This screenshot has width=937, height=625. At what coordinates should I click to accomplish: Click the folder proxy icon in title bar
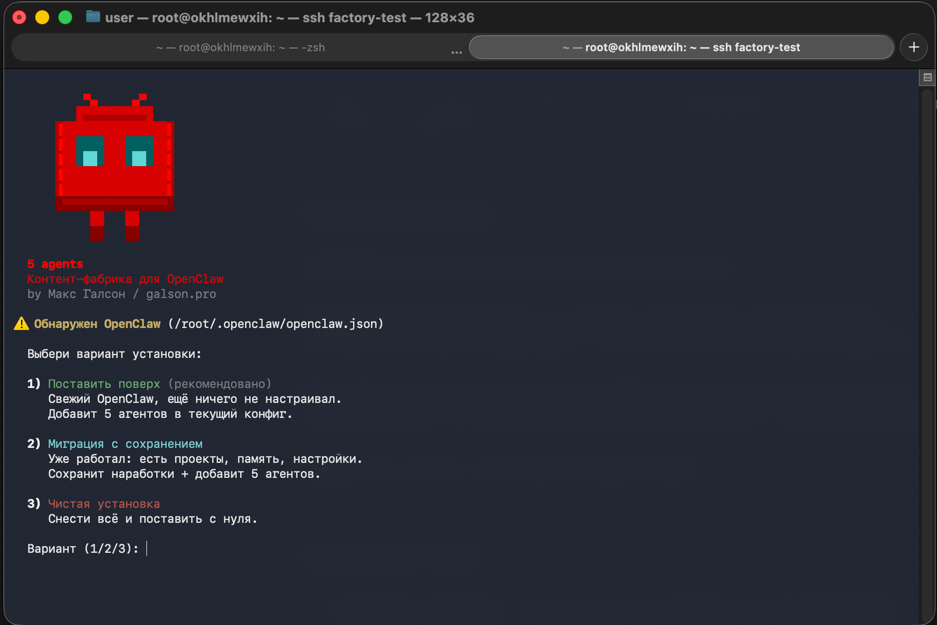tap(93, 17)
